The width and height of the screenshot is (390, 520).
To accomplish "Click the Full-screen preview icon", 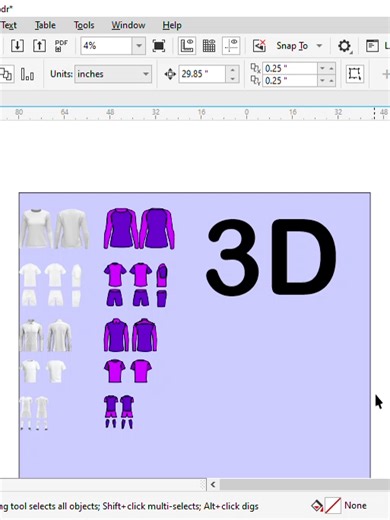I will (x=159, y=46).
